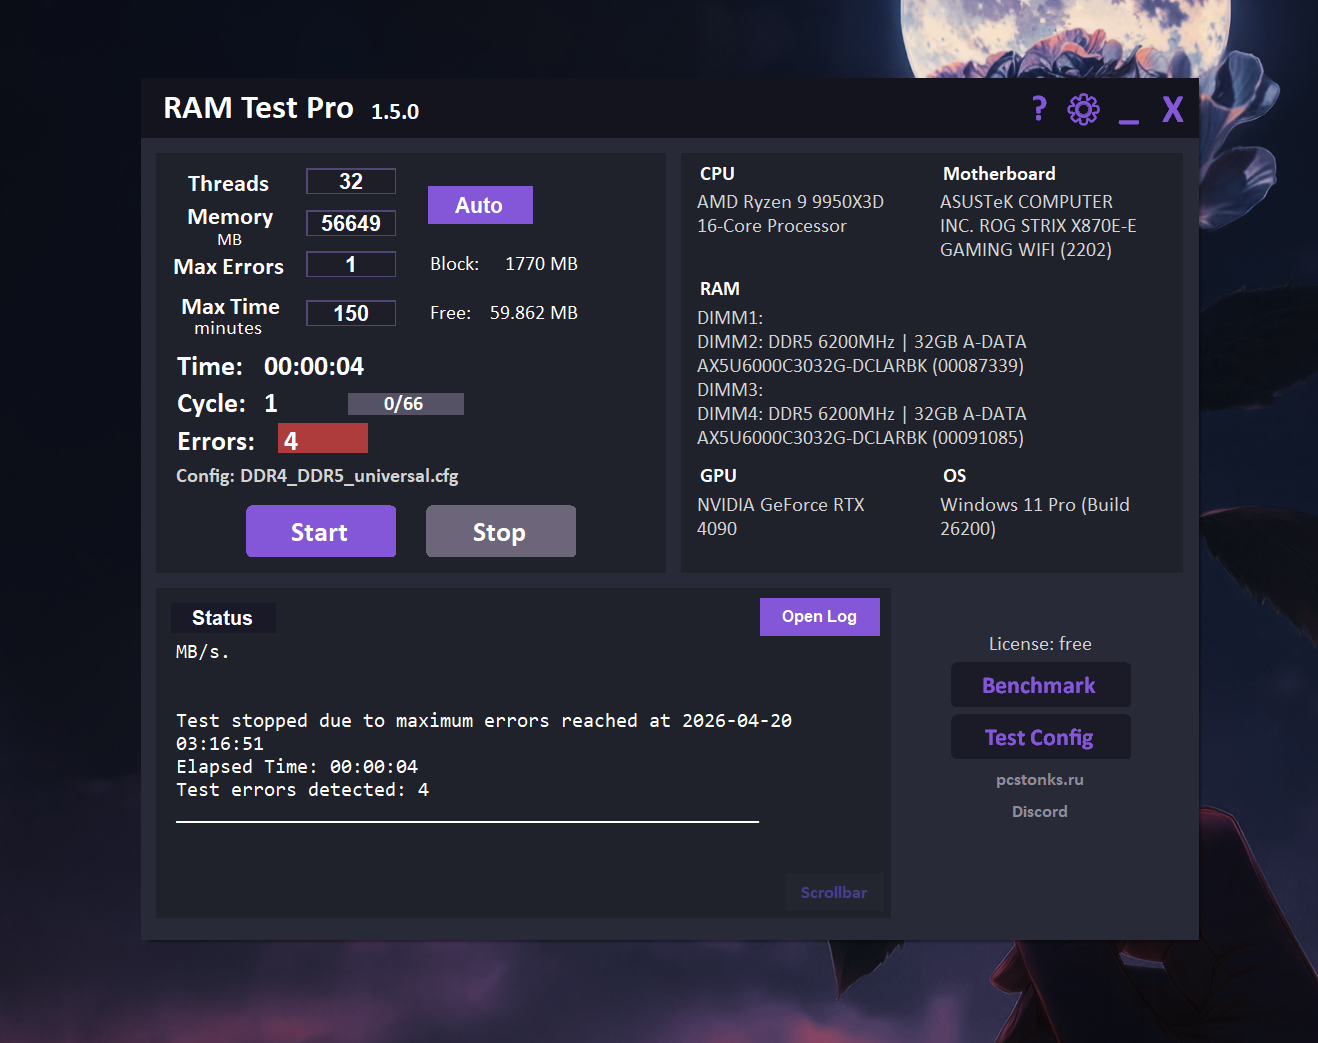Image resolution: width=1318 pixels, height=1043 pixels.
Task: Click the License: free label
Action: [1040, 644]
